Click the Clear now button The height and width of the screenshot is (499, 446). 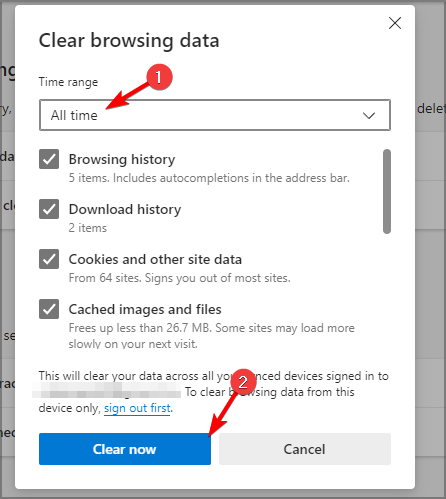[125, 449]
